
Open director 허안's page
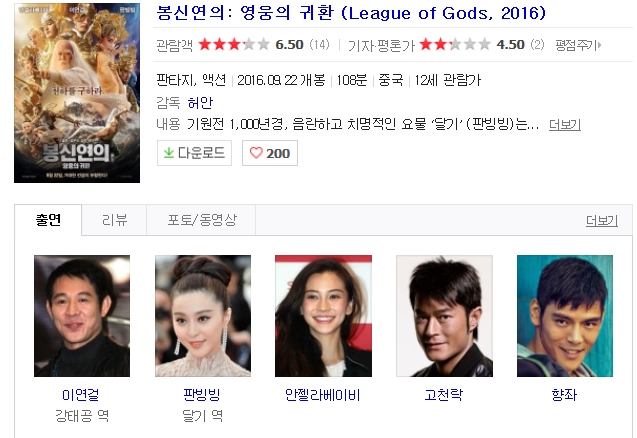pyautogui.click(x=200, y=102)
